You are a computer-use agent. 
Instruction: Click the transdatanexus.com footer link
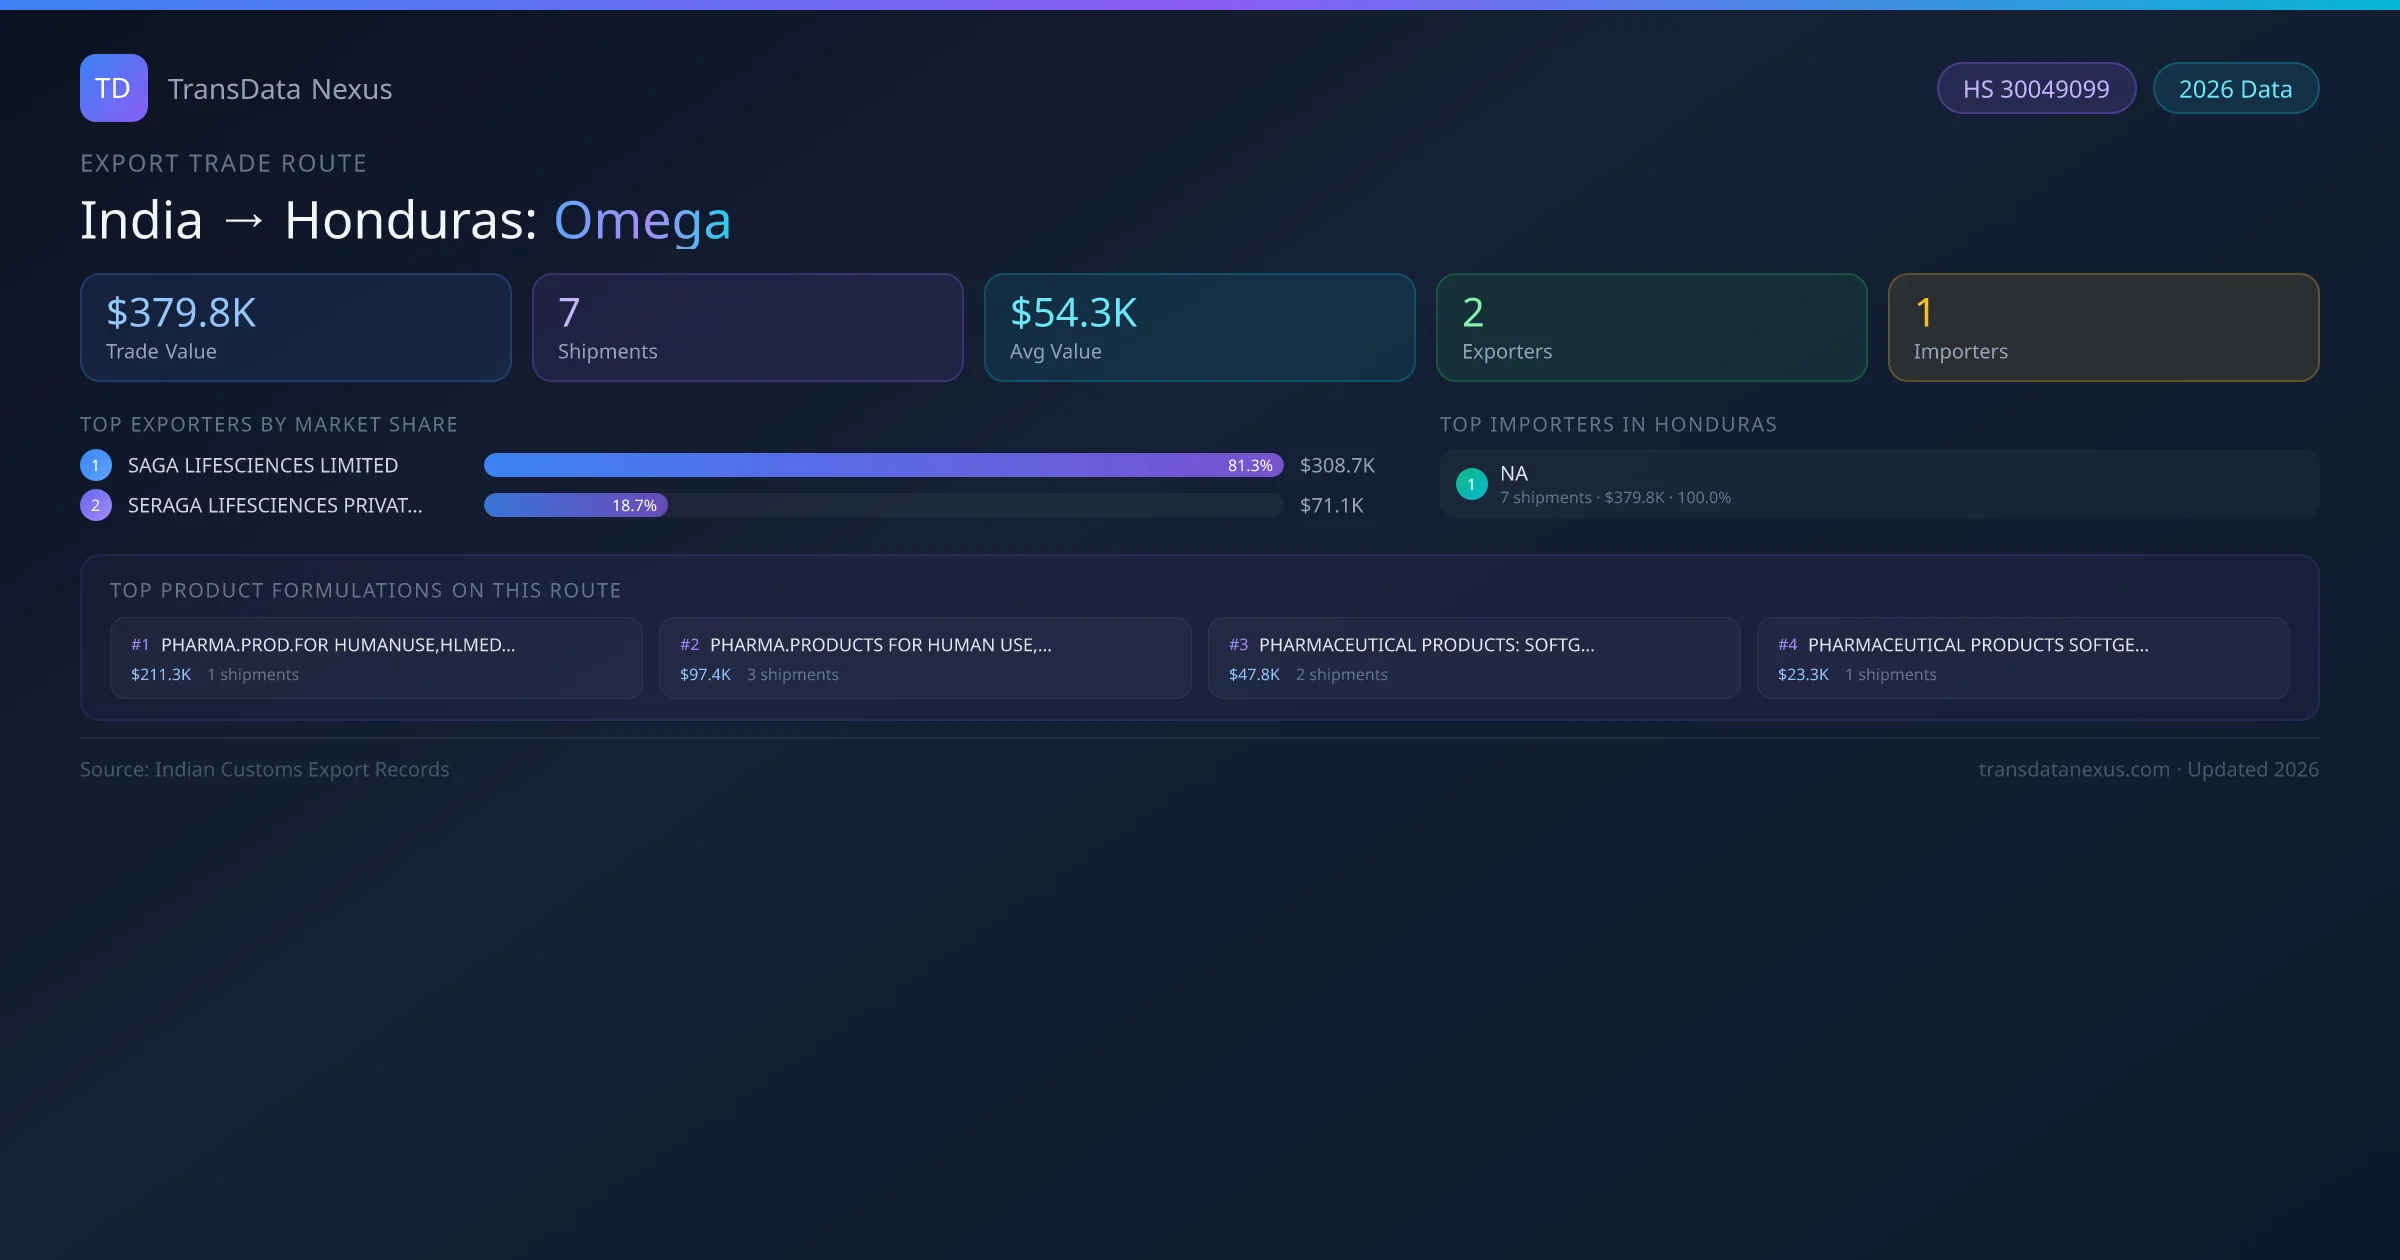[x=2074, y=769]
